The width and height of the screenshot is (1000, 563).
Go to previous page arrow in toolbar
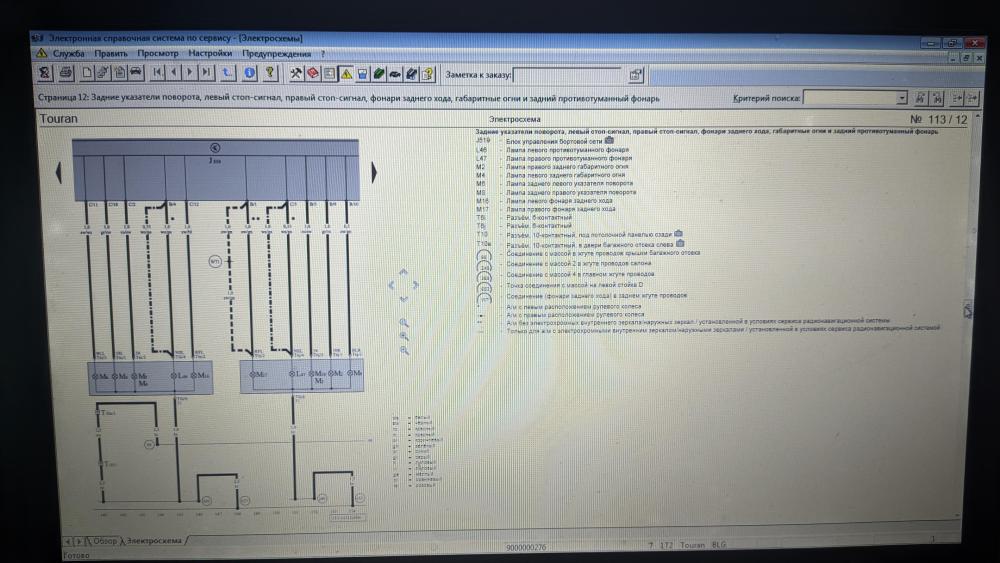click(173, 73)
